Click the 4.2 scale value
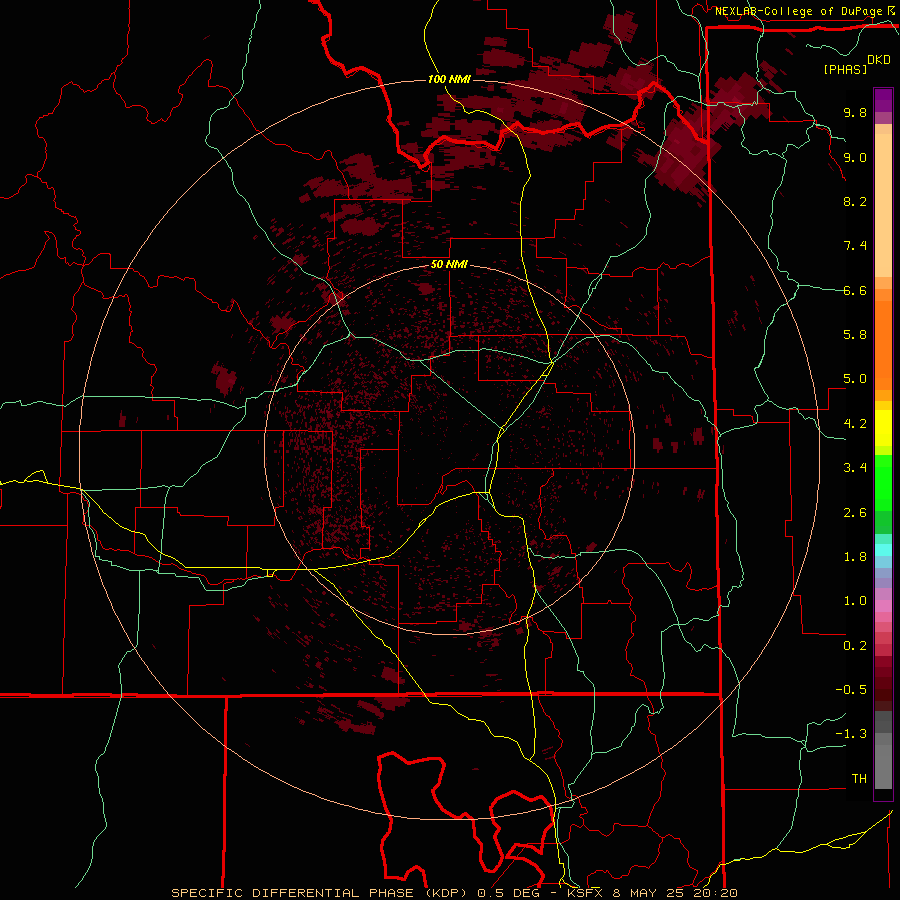 click(x=855, y=424)
